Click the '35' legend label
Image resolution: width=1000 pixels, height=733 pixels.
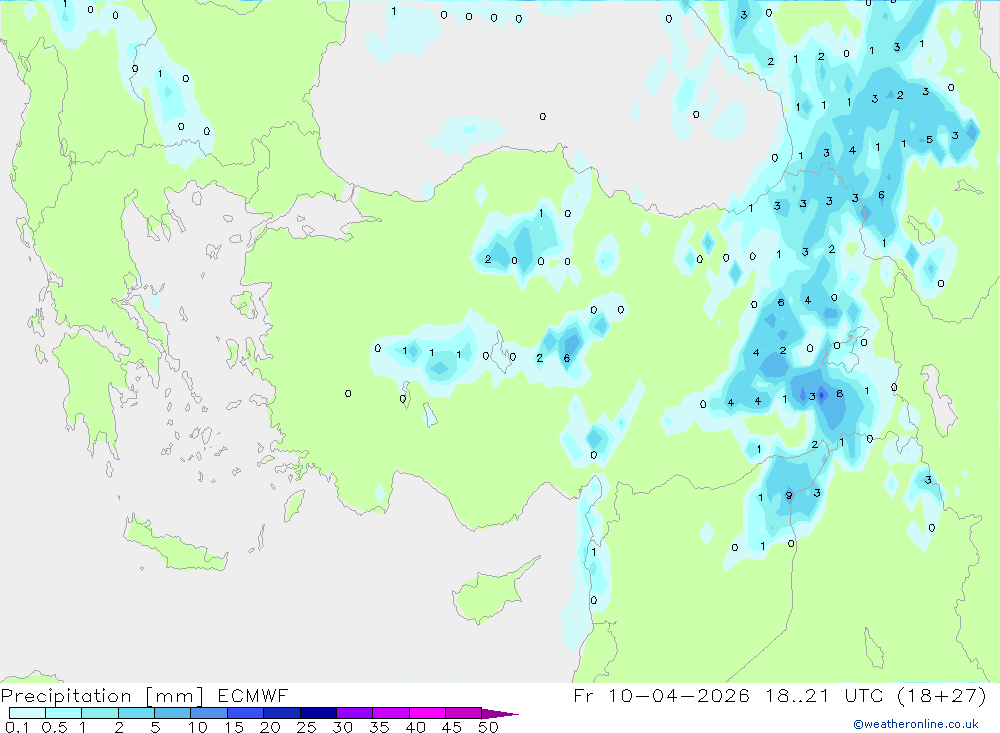tap(379, 727)
